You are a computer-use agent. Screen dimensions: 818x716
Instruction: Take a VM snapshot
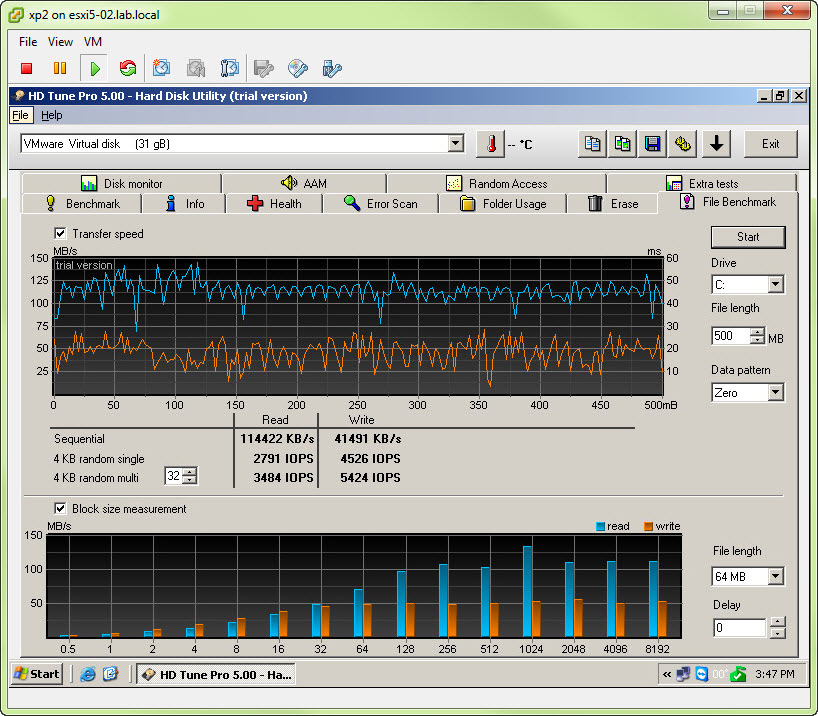coord(161,69)
